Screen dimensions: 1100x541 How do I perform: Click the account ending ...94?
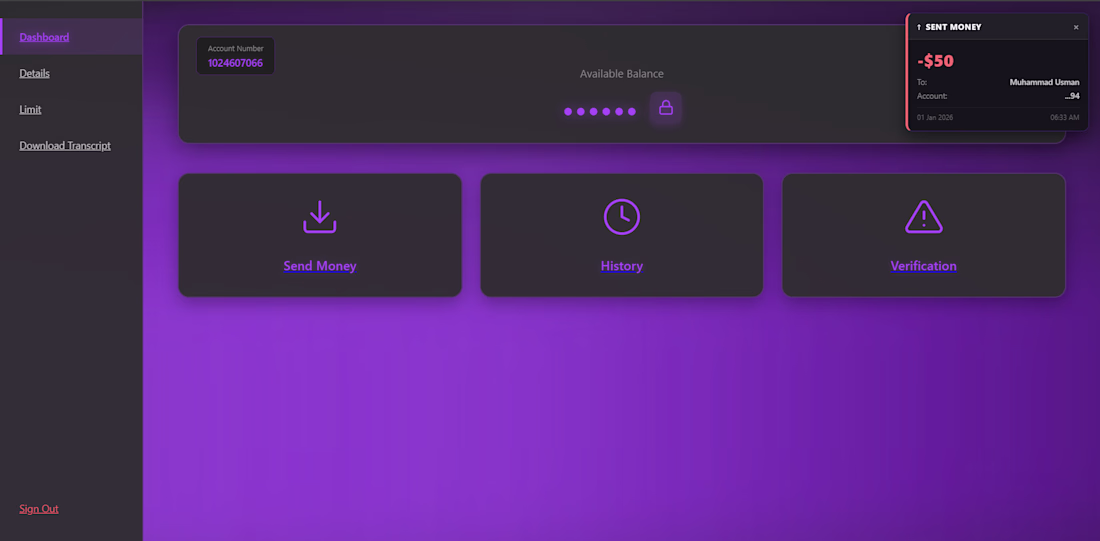coord(1072,96)
